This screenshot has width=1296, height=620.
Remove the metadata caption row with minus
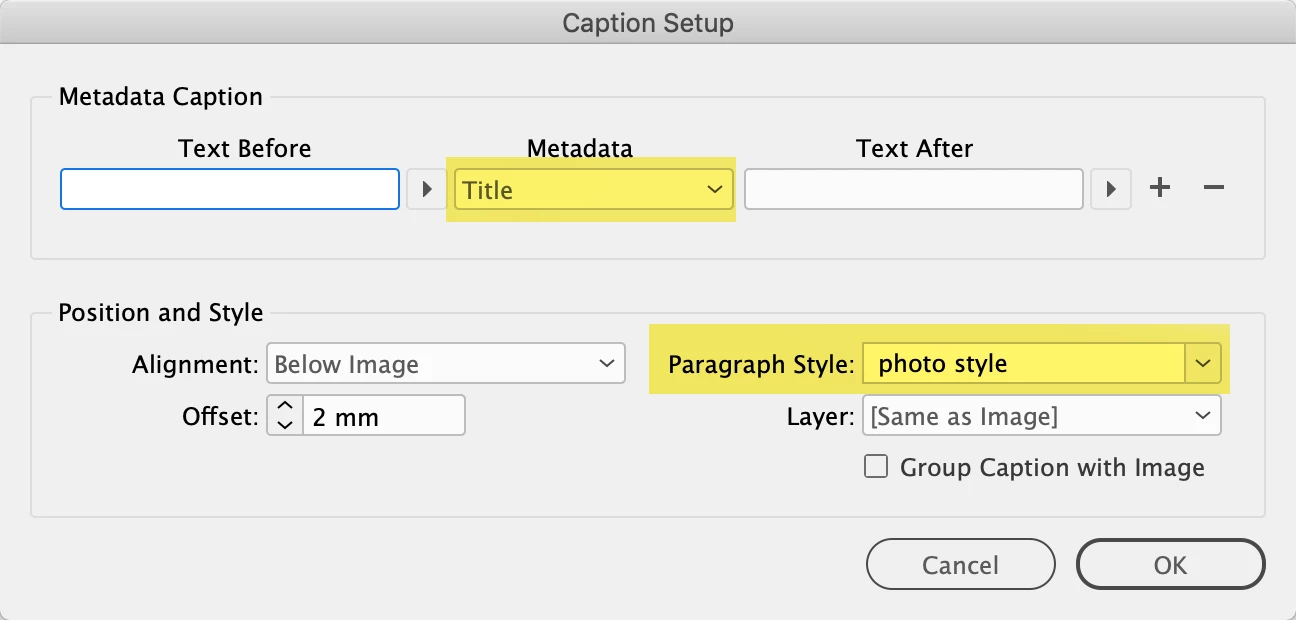(1213, 188)
